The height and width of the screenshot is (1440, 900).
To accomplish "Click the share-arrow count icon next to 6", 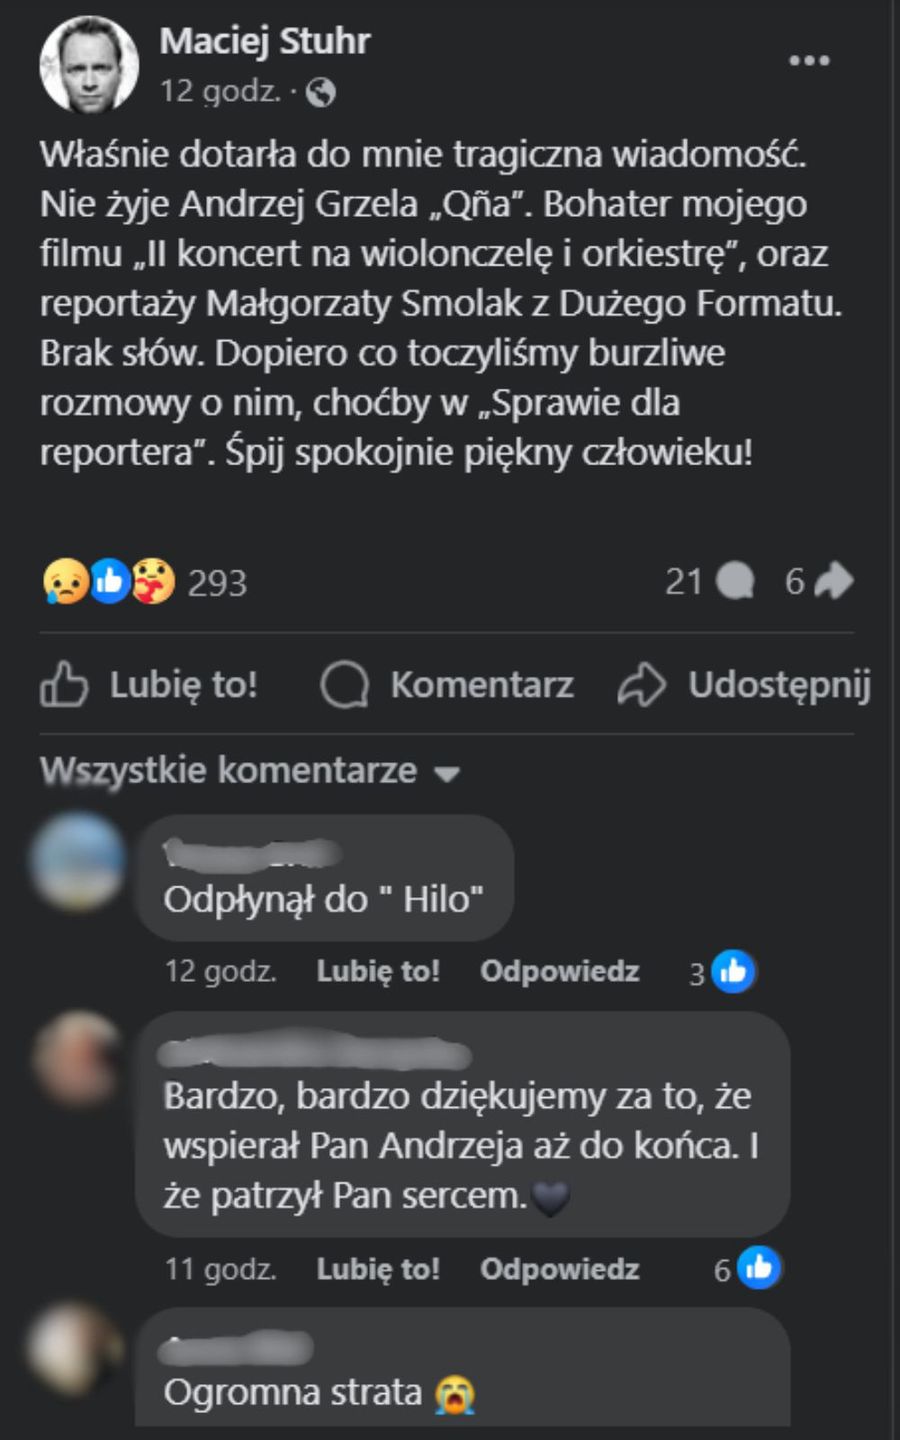I will [x=834, y=581].
